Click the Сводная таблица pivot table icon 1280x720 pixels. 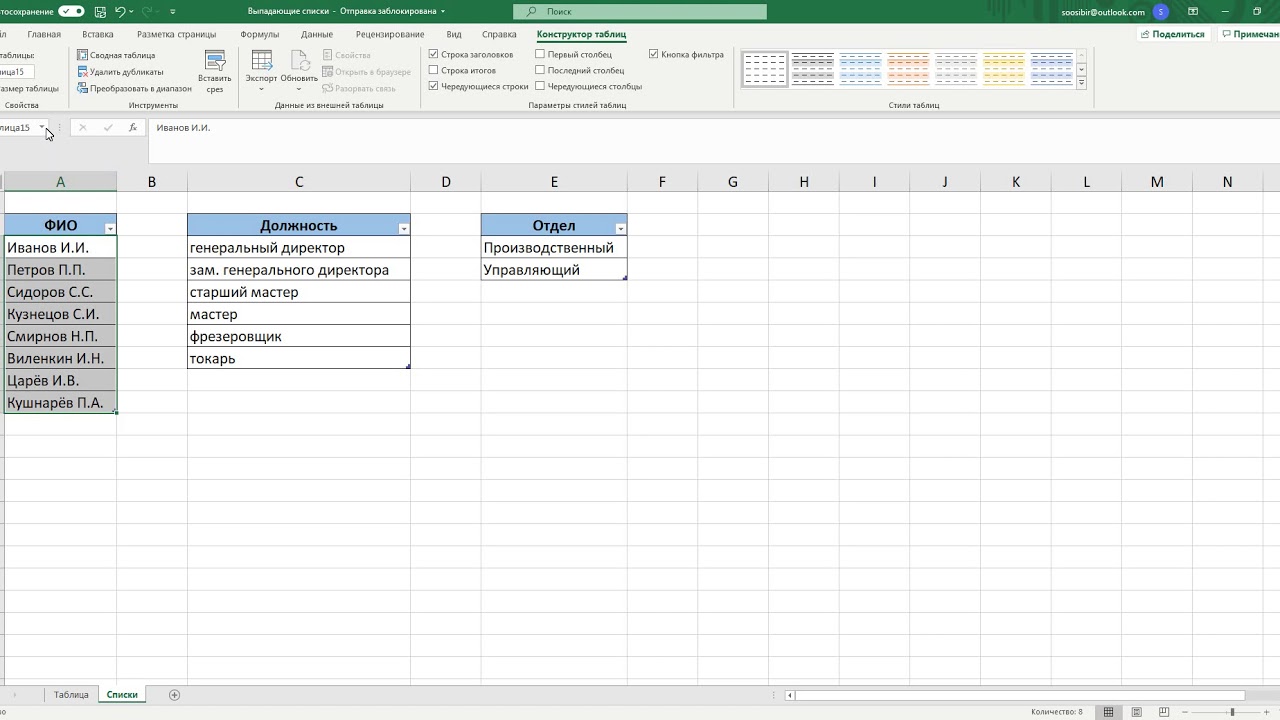pyautogui.click(x=82, y=55)
